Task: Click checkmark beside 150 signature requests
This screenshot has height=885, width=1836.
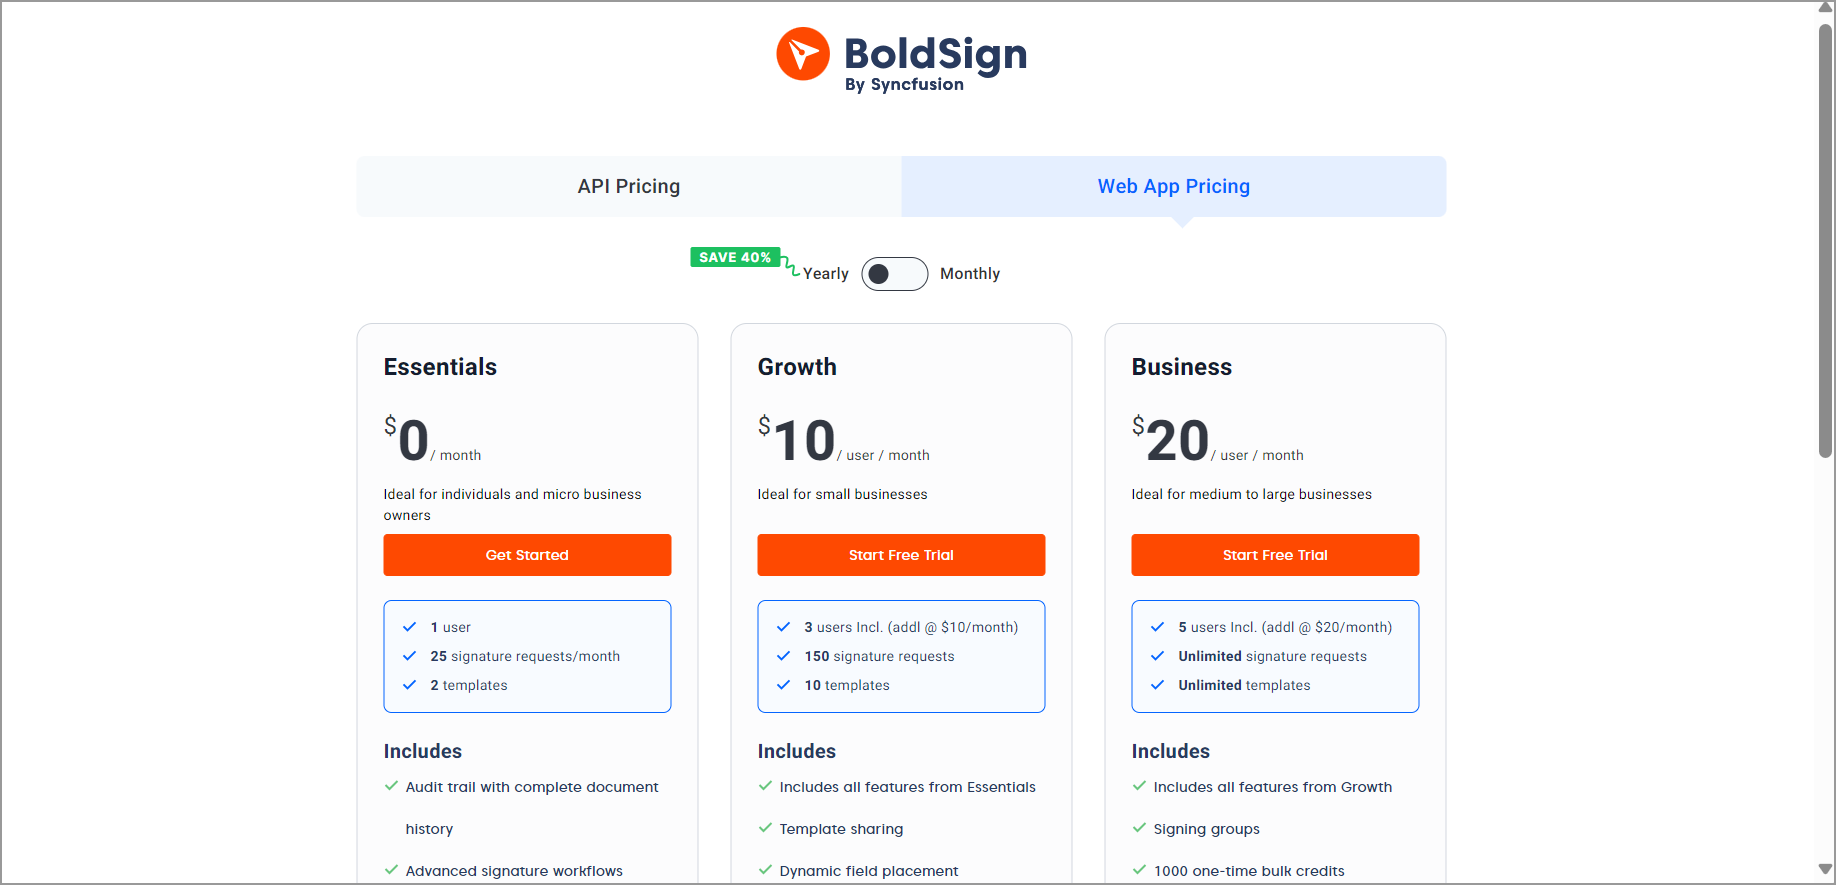Action: 783,656
